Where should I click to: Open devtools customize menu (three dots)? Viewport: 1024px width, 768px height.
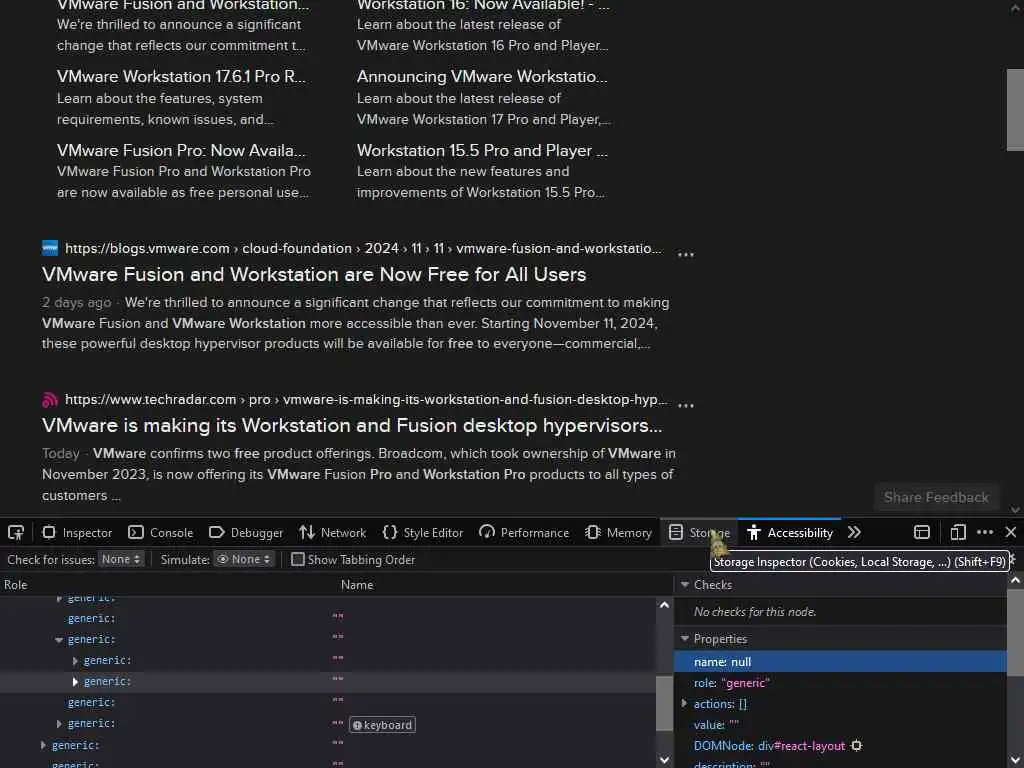(x=985, y=532)
